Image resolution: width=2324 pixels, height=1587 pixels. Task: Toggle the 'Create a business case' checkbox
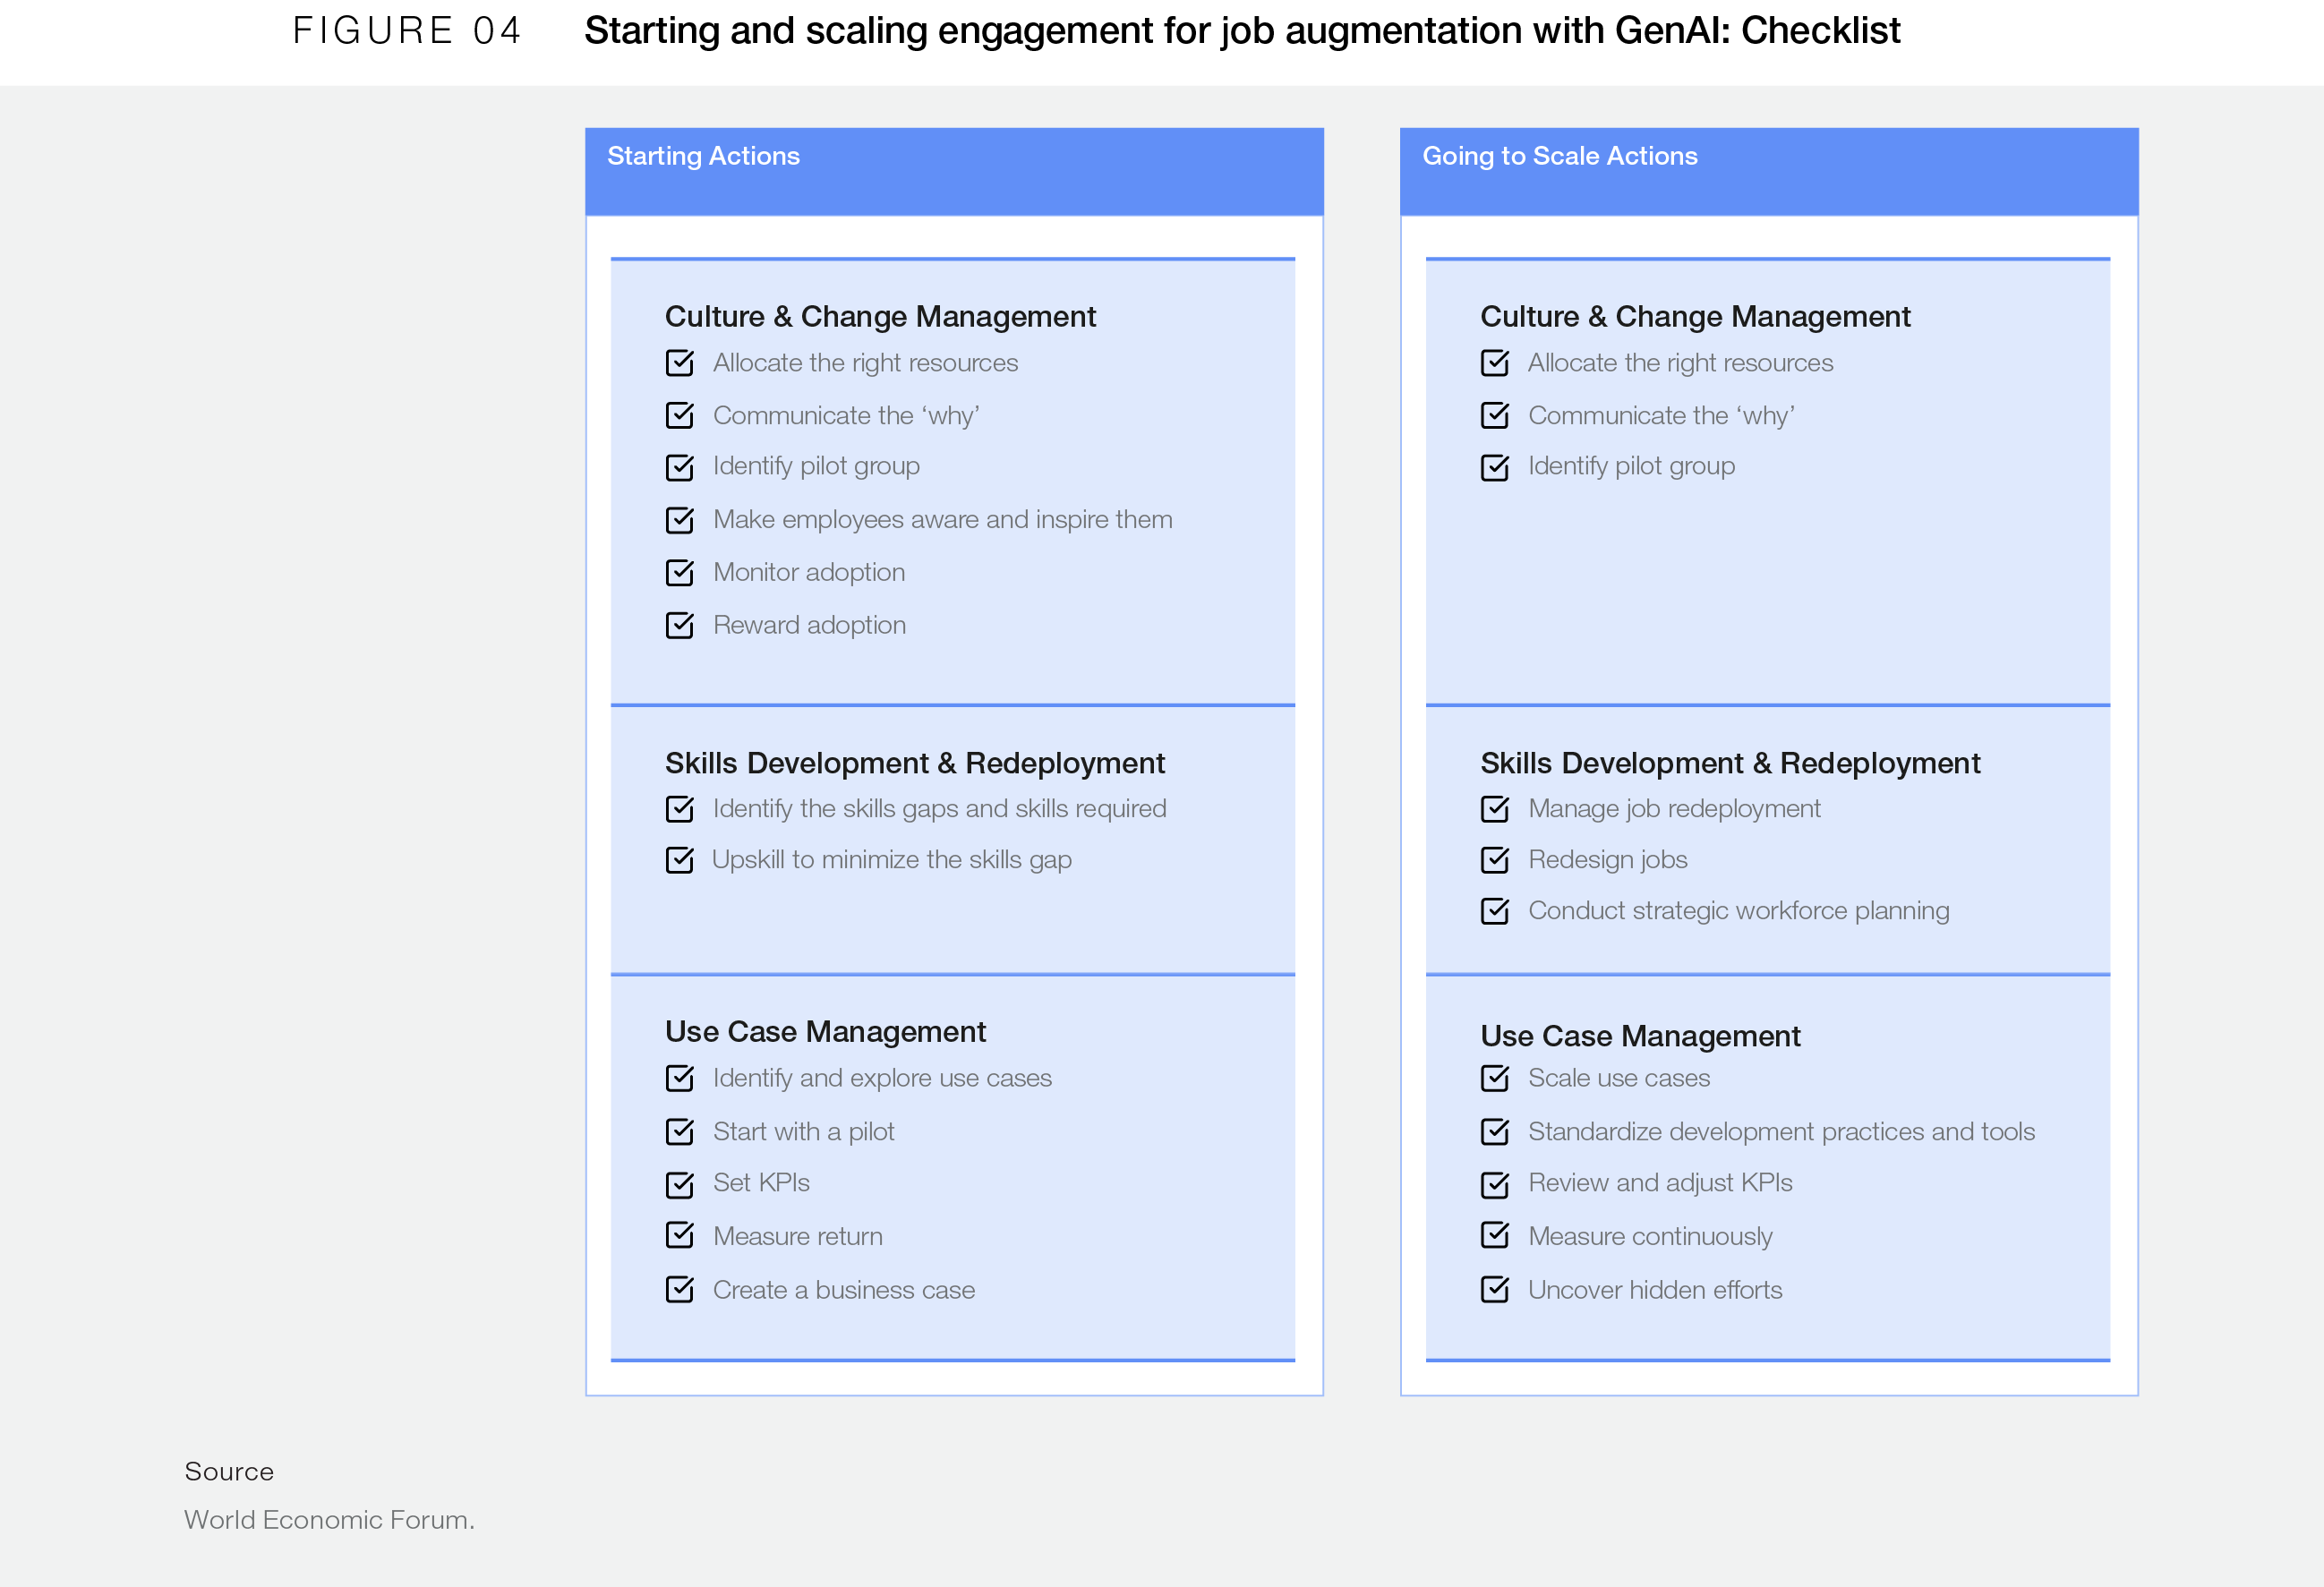(679, 1290)
